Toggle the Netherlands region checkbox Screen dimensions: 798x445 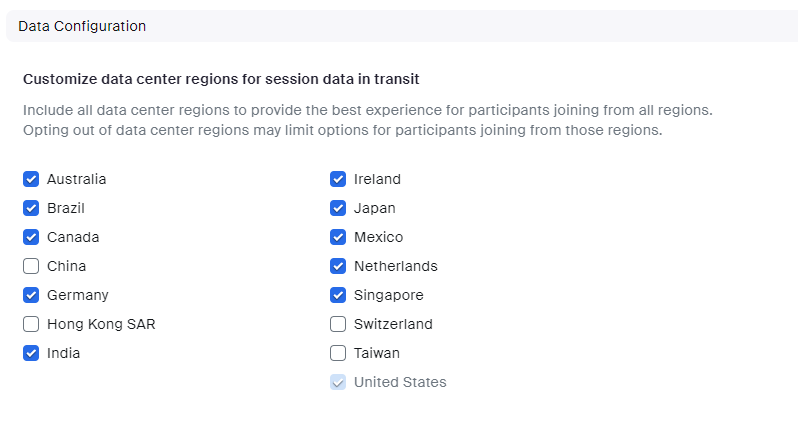[338, 266]
